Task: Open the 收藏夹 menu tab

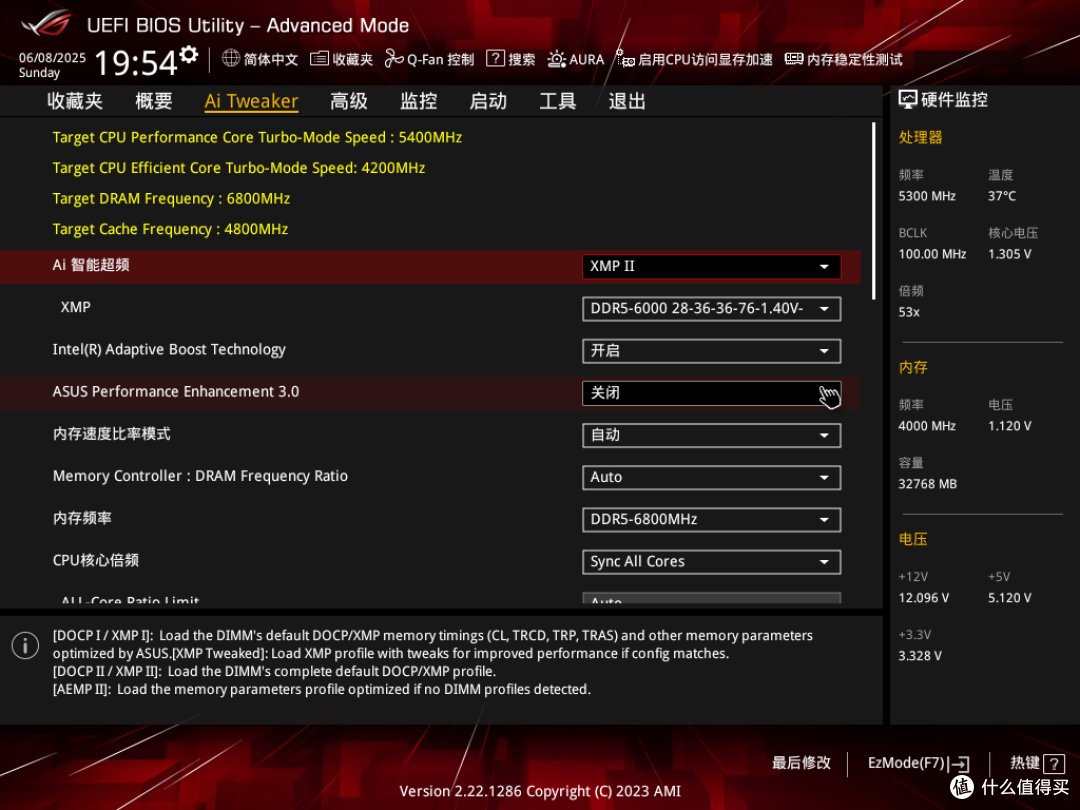Action: tap(75, 101)
